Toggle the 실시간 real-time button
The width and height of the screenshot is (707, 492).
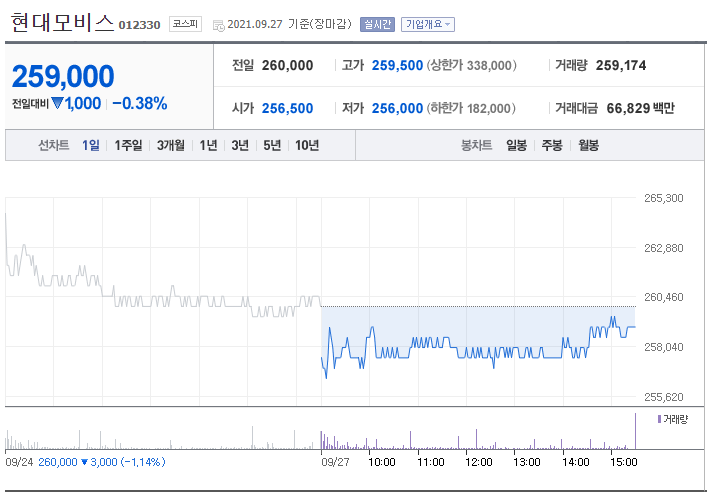pos(377,24)
